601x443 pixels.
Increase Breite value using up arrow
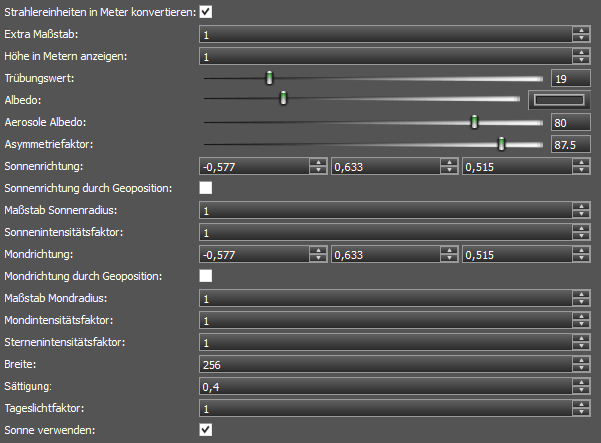581,361
